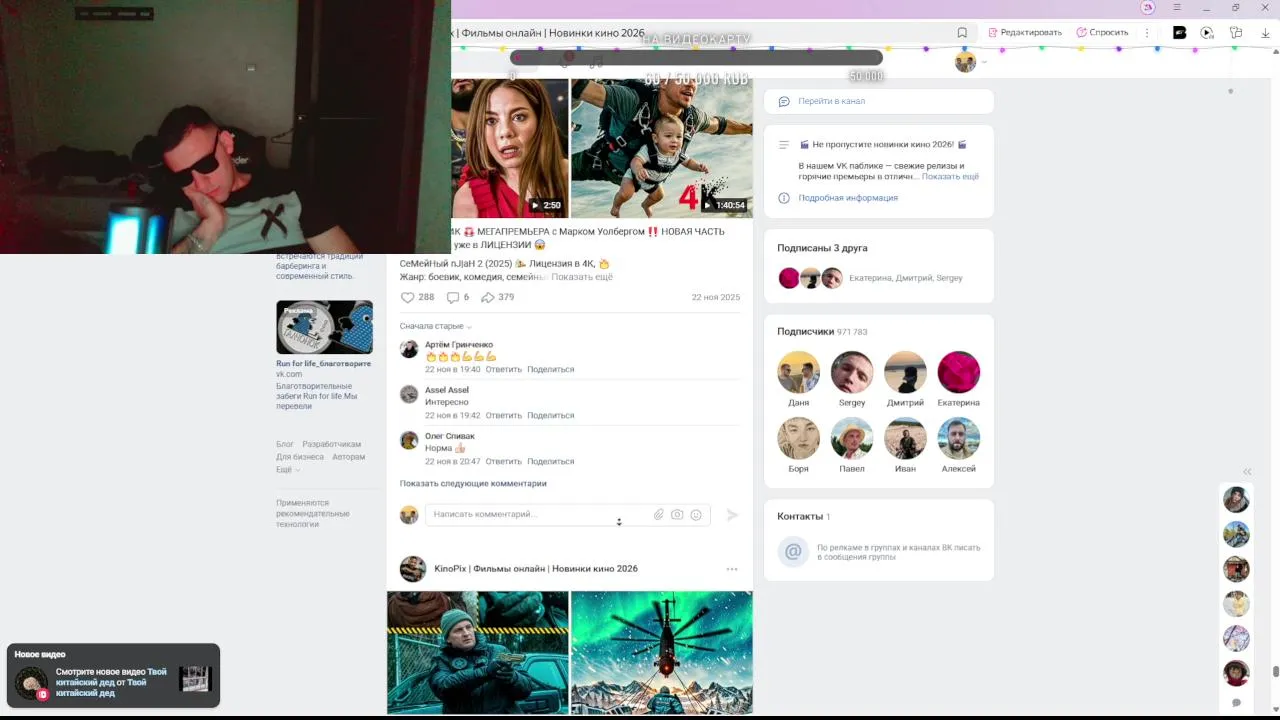Click the Подробная информация info icon
The height and width of the screenshot is (720, 1280).
[784, 198]
